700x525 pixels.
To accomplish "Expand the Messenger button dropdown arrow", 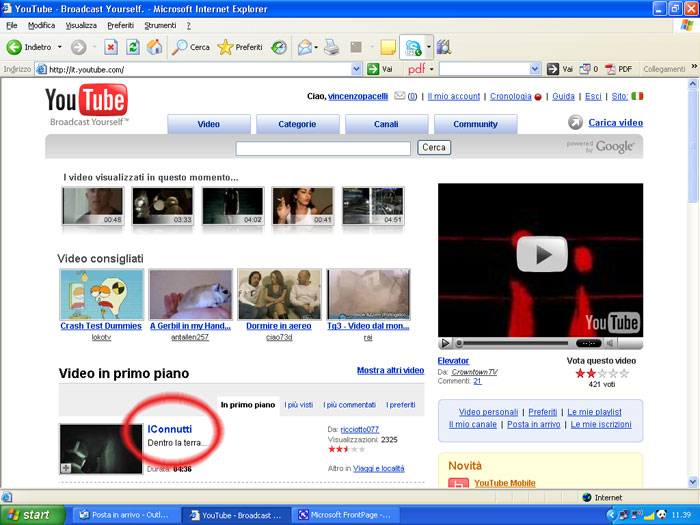I will [x=429, y=47].
